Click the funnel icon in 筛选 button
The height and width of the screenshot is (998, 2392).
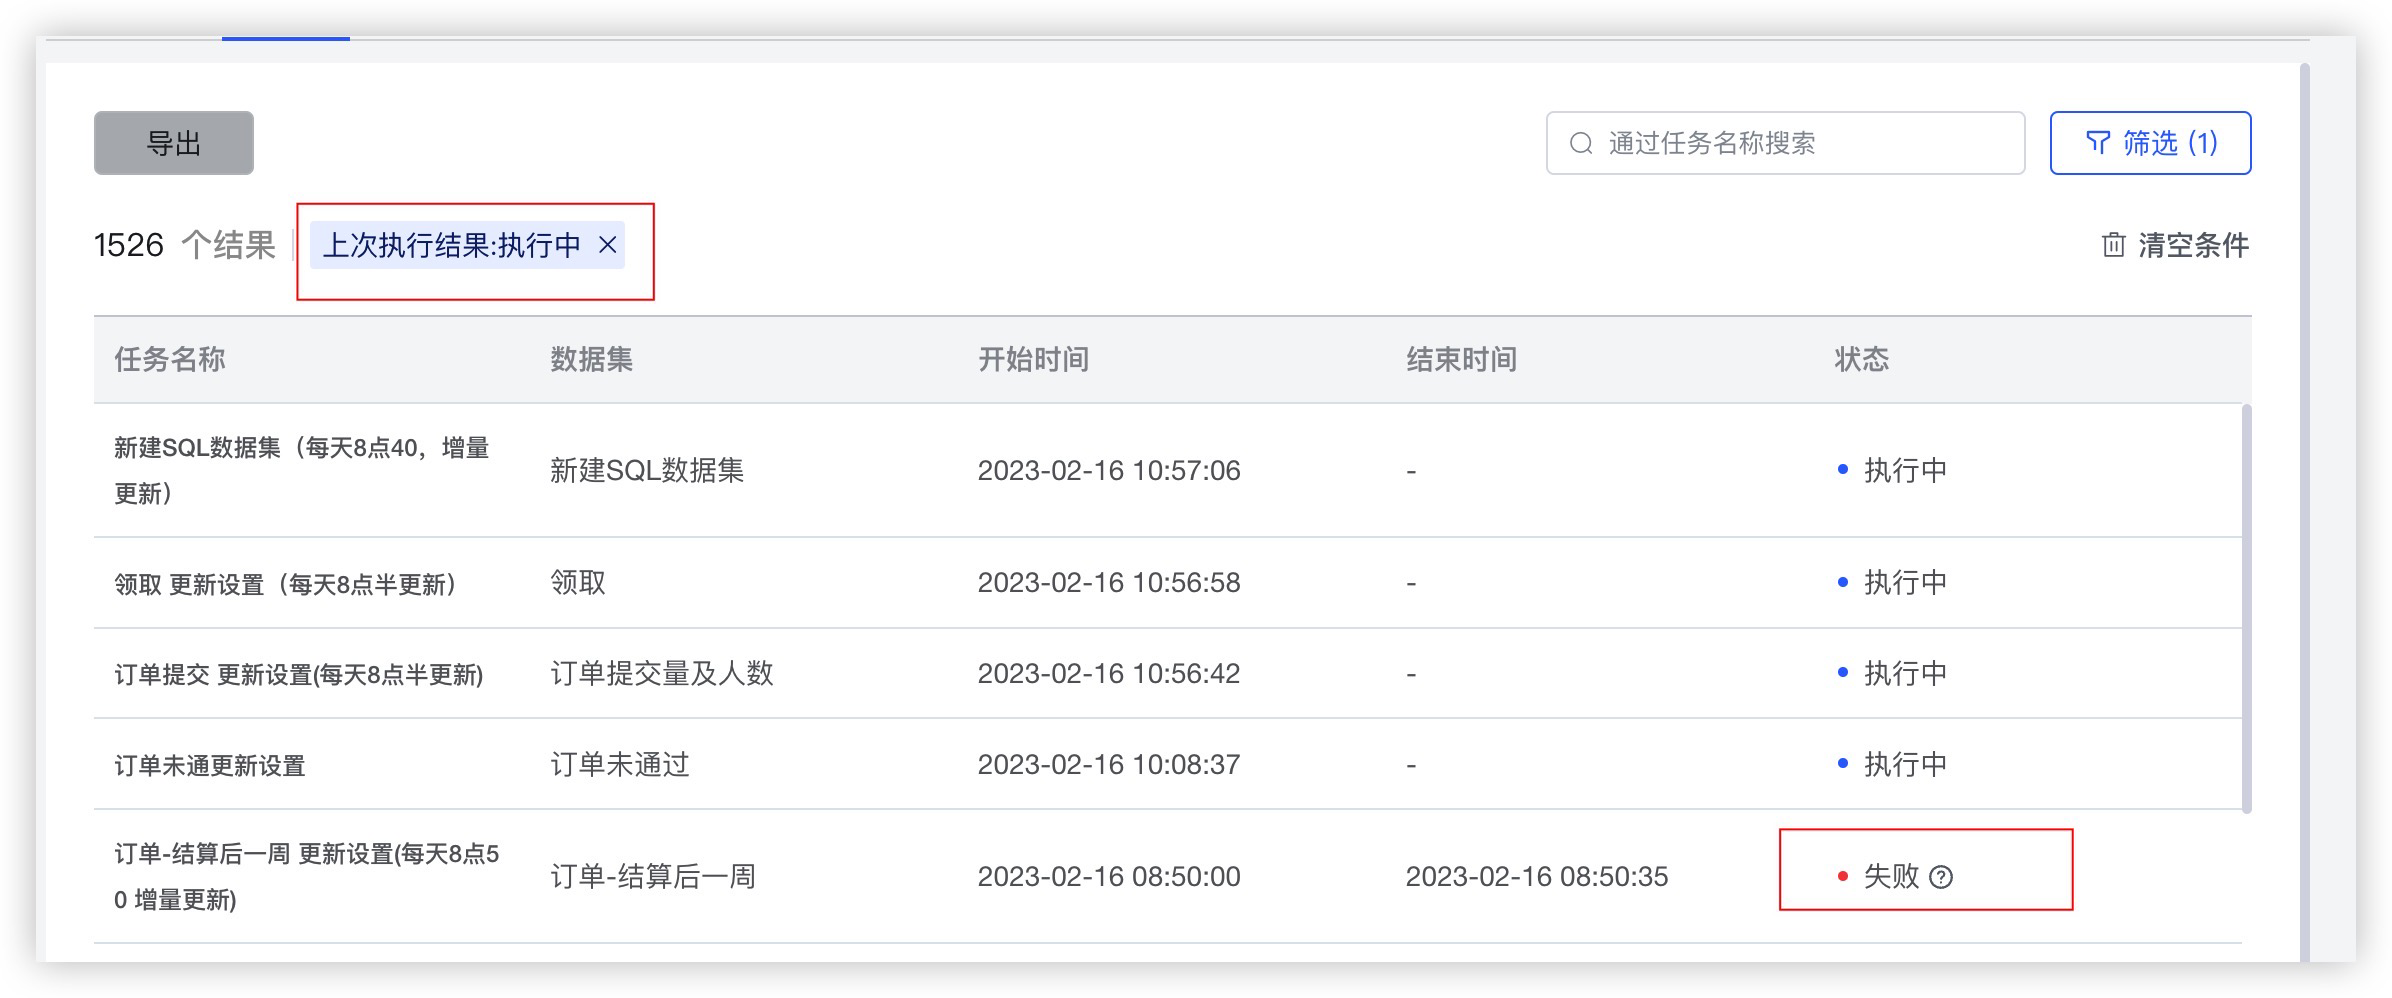point(2098,143)
